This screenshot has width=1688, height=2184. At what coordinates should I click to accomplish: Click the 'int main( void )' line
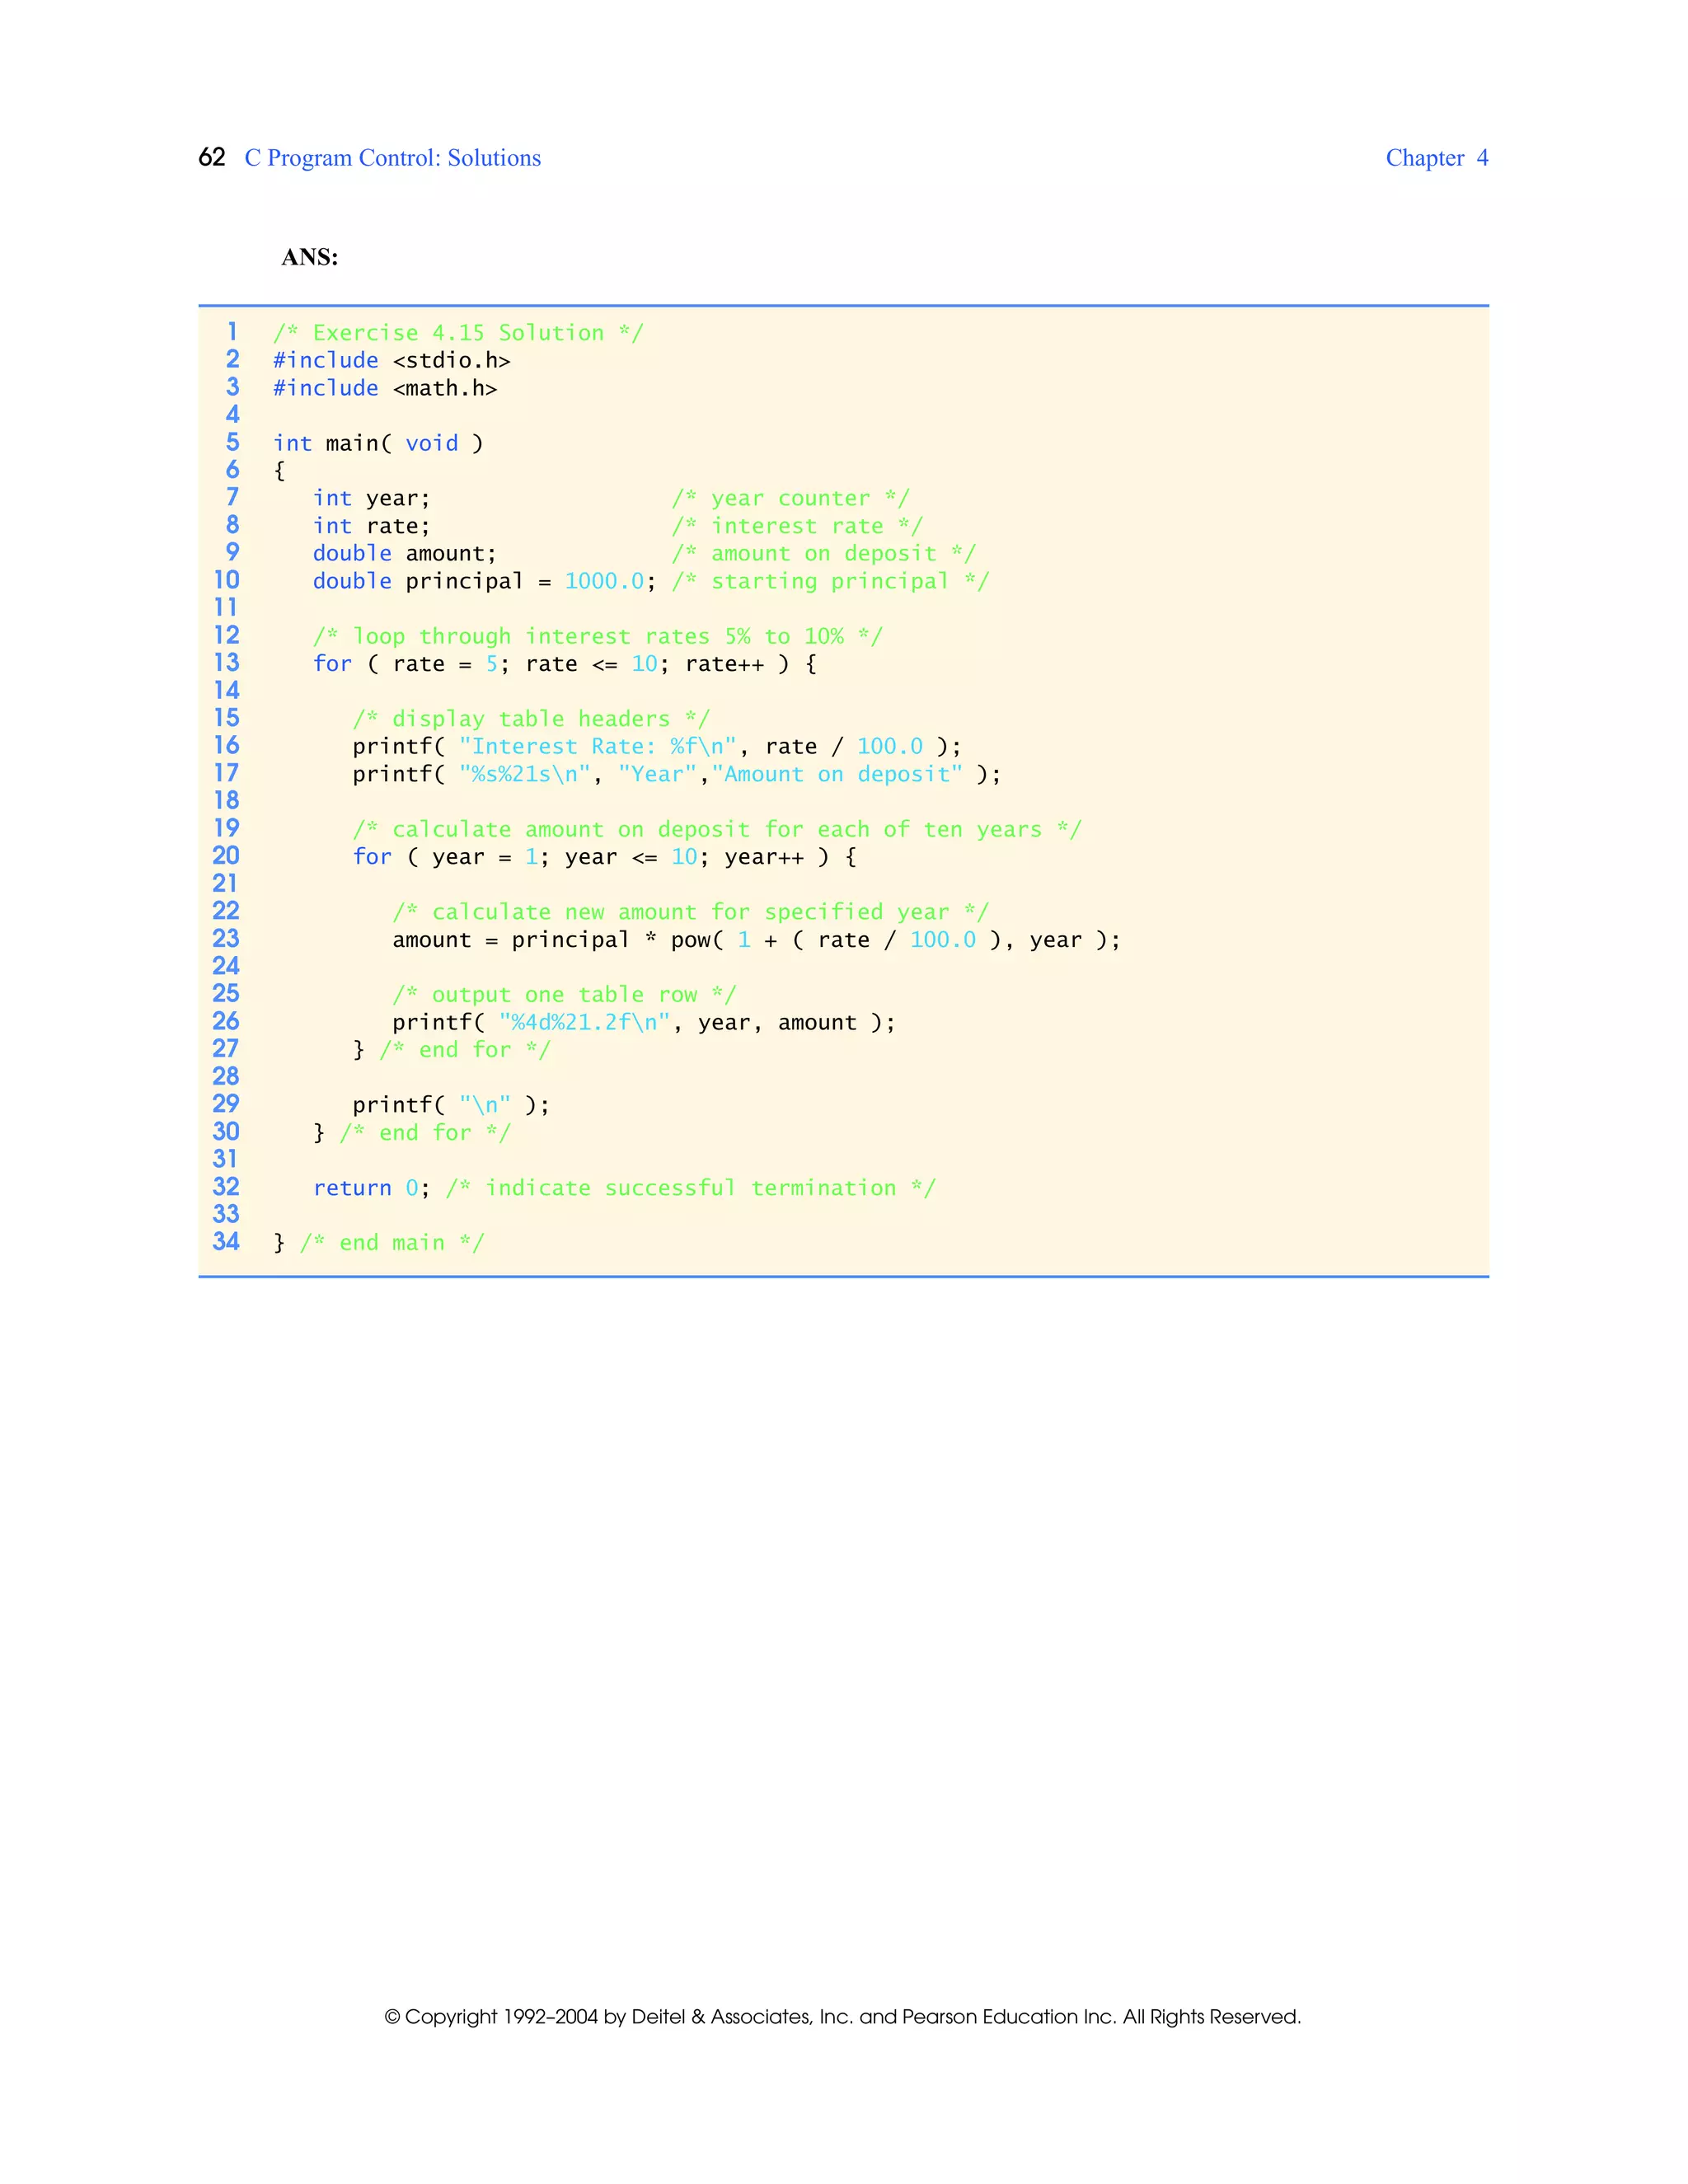[x=378, y=443]
